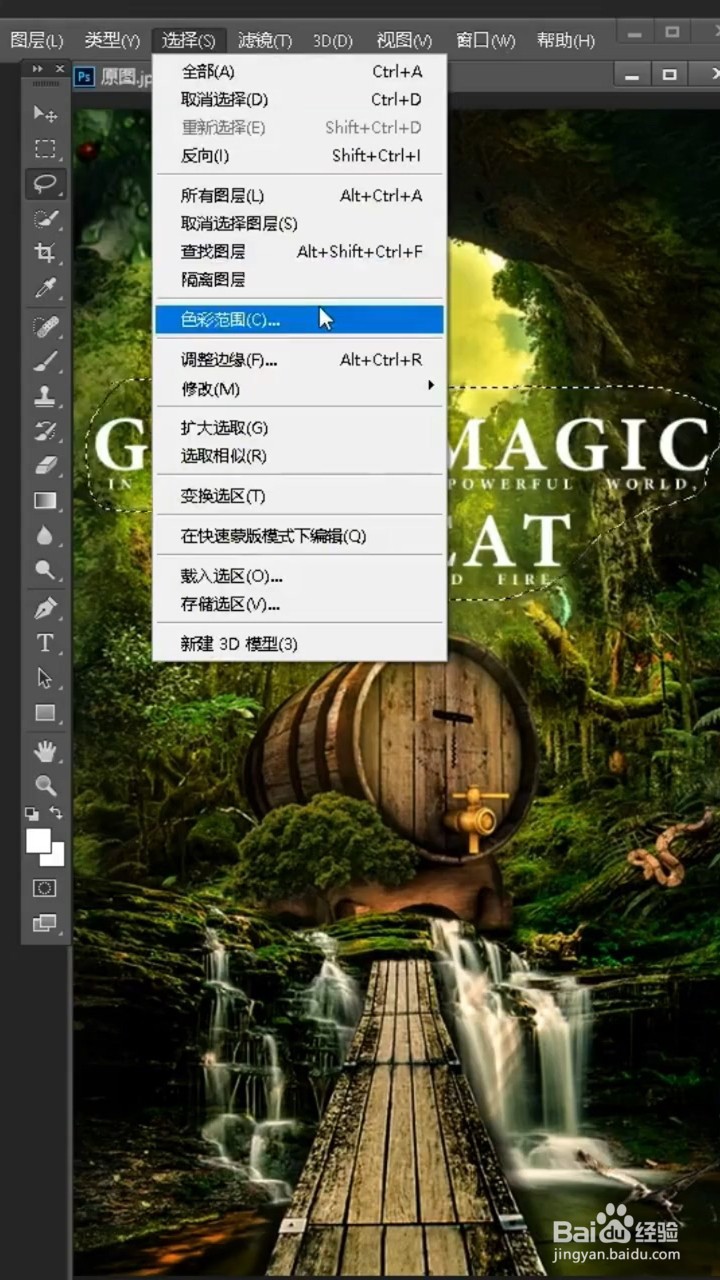The height and width of the screenshot is (1280, 720).
Task: Select the Gradient tool
Action: click(x=45, y=501)
